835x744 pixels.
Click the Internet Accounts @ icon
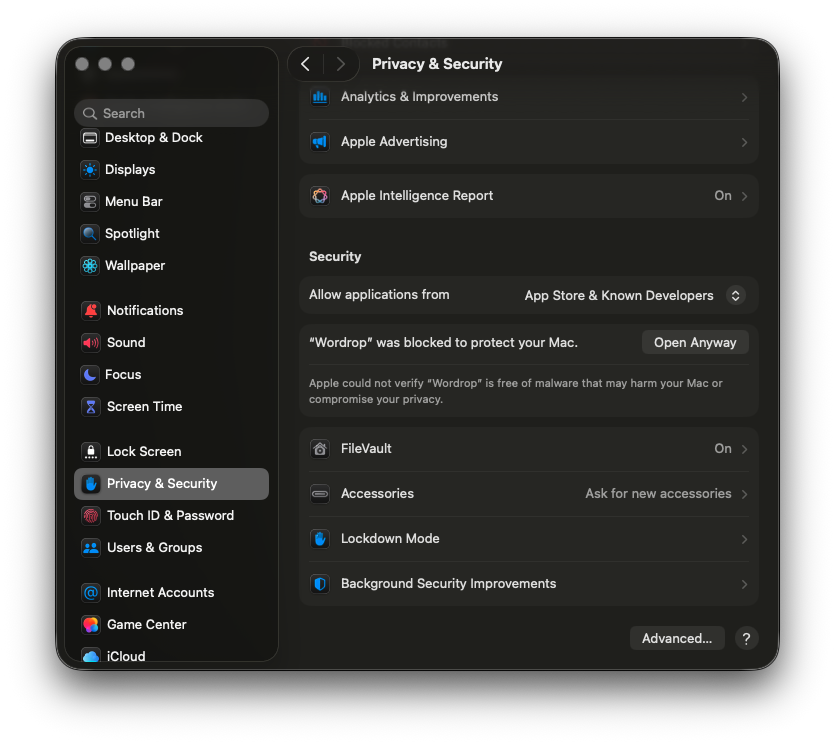click(91, 593)
